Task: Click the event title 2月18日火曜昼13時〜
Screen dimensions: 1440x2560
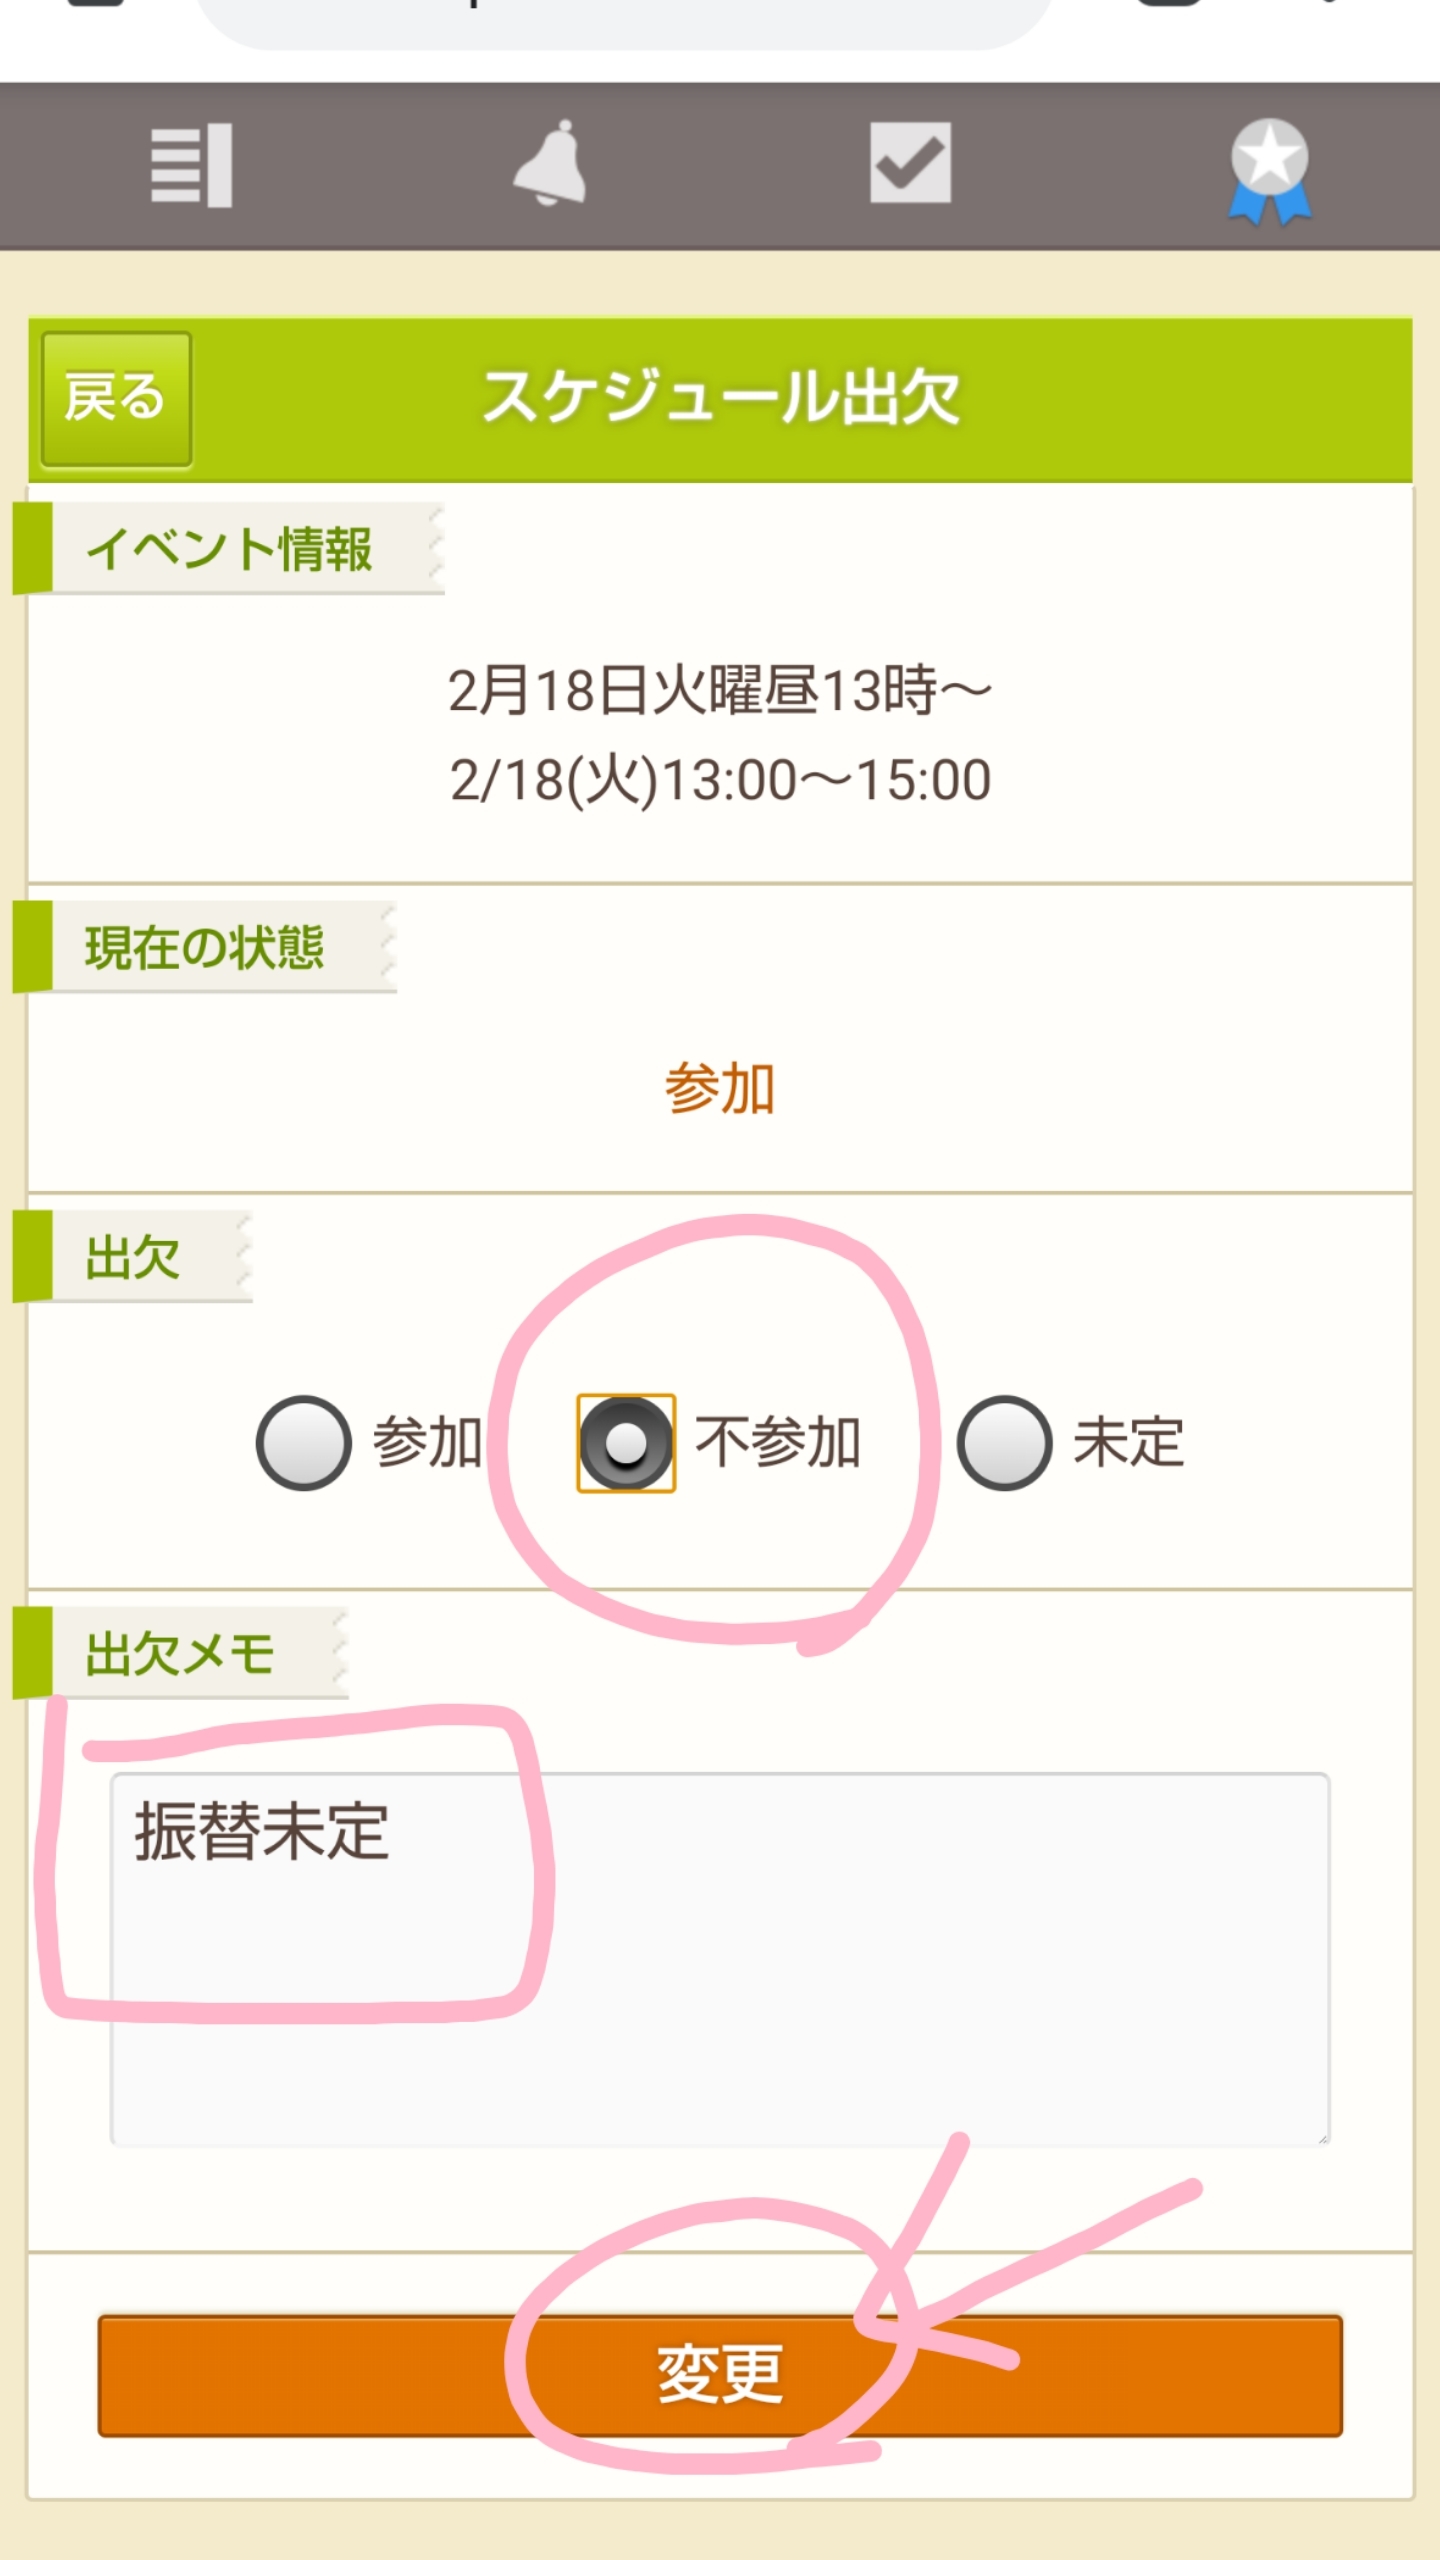Action: pos(720,691)
